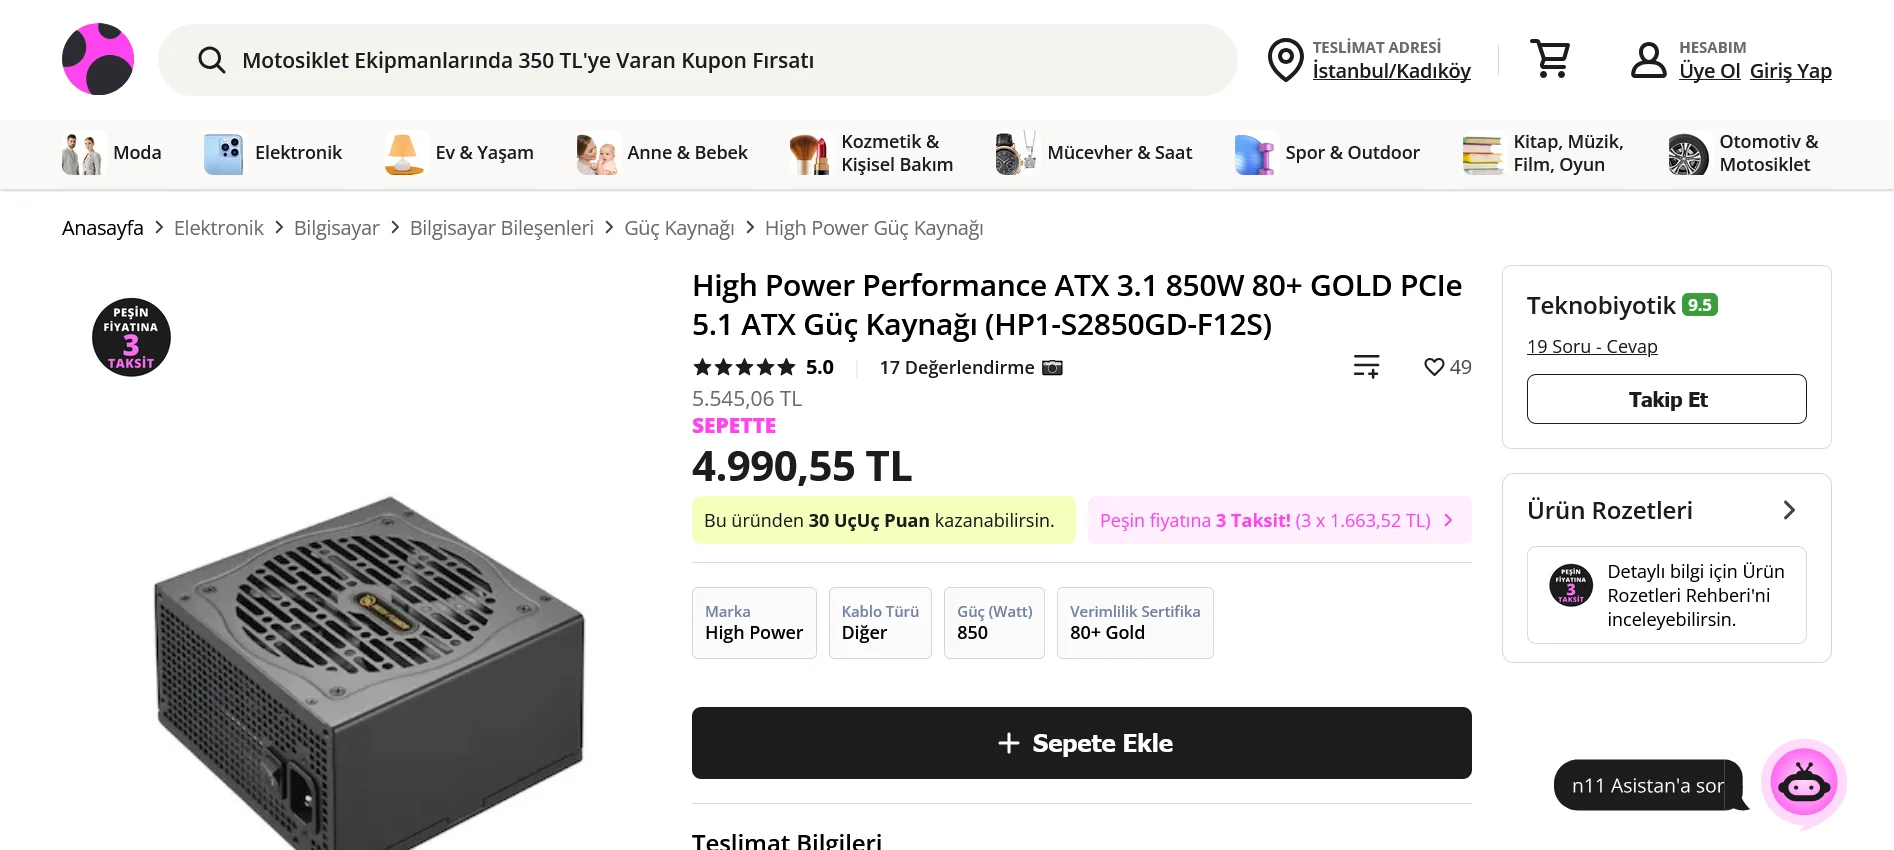Viewport: 1894px width, 850px height.
Task: Open the Elektronik category menu
Action: tap(273, 153)
